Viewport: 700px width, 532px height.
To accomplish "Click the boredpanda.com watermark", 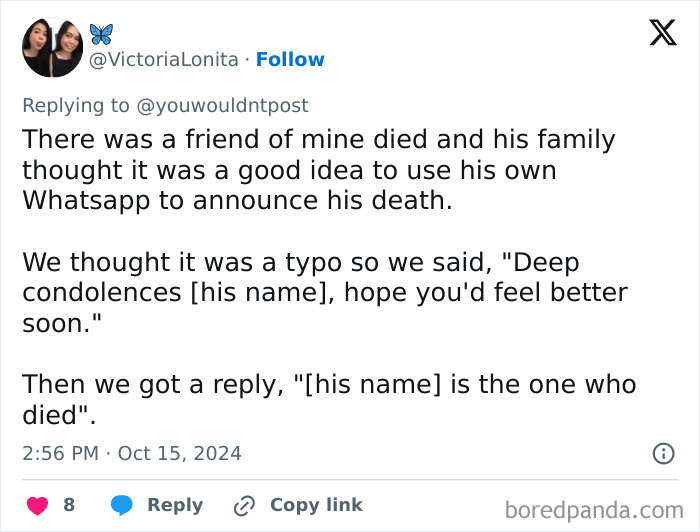I will point(596,510).
